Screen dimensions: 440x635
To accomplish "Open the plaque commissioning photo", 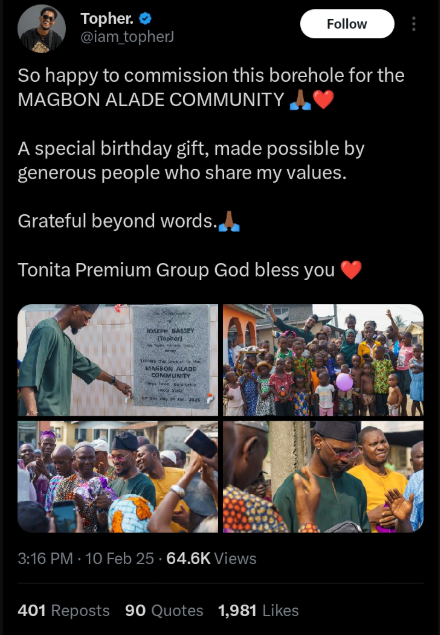I will pos(117,360).
